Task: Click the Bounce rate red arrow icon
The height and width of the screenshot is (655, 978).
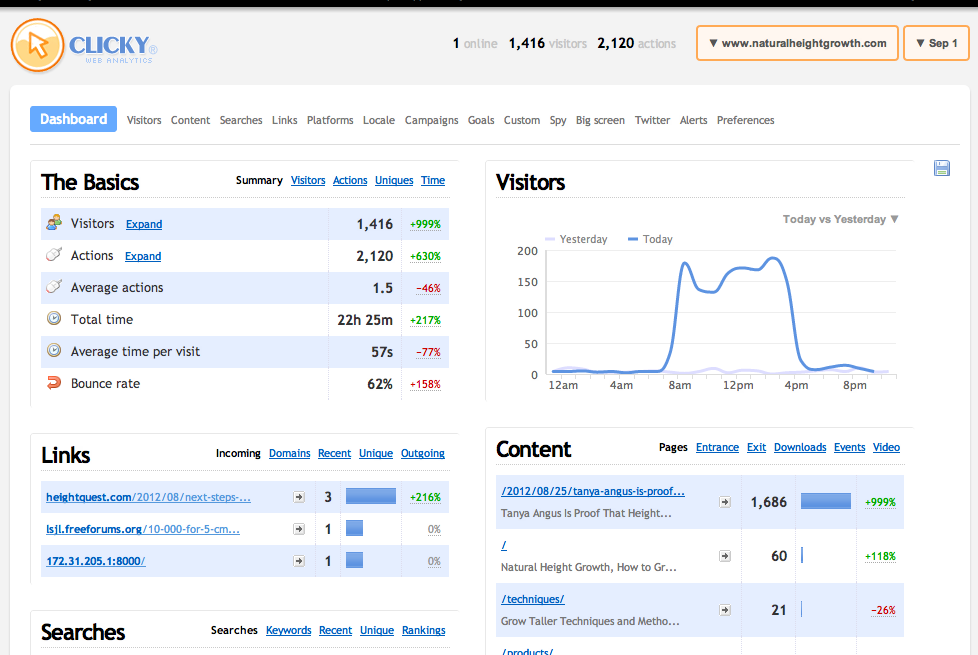Action: [54, 382]
